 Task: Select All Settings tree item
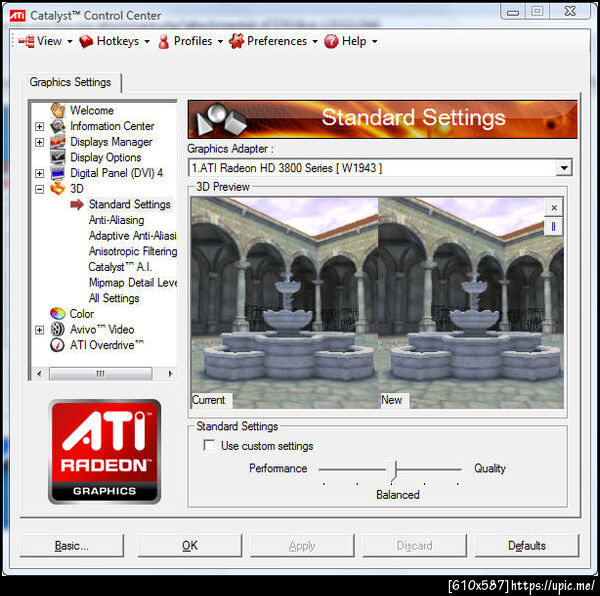pos(114,298)
